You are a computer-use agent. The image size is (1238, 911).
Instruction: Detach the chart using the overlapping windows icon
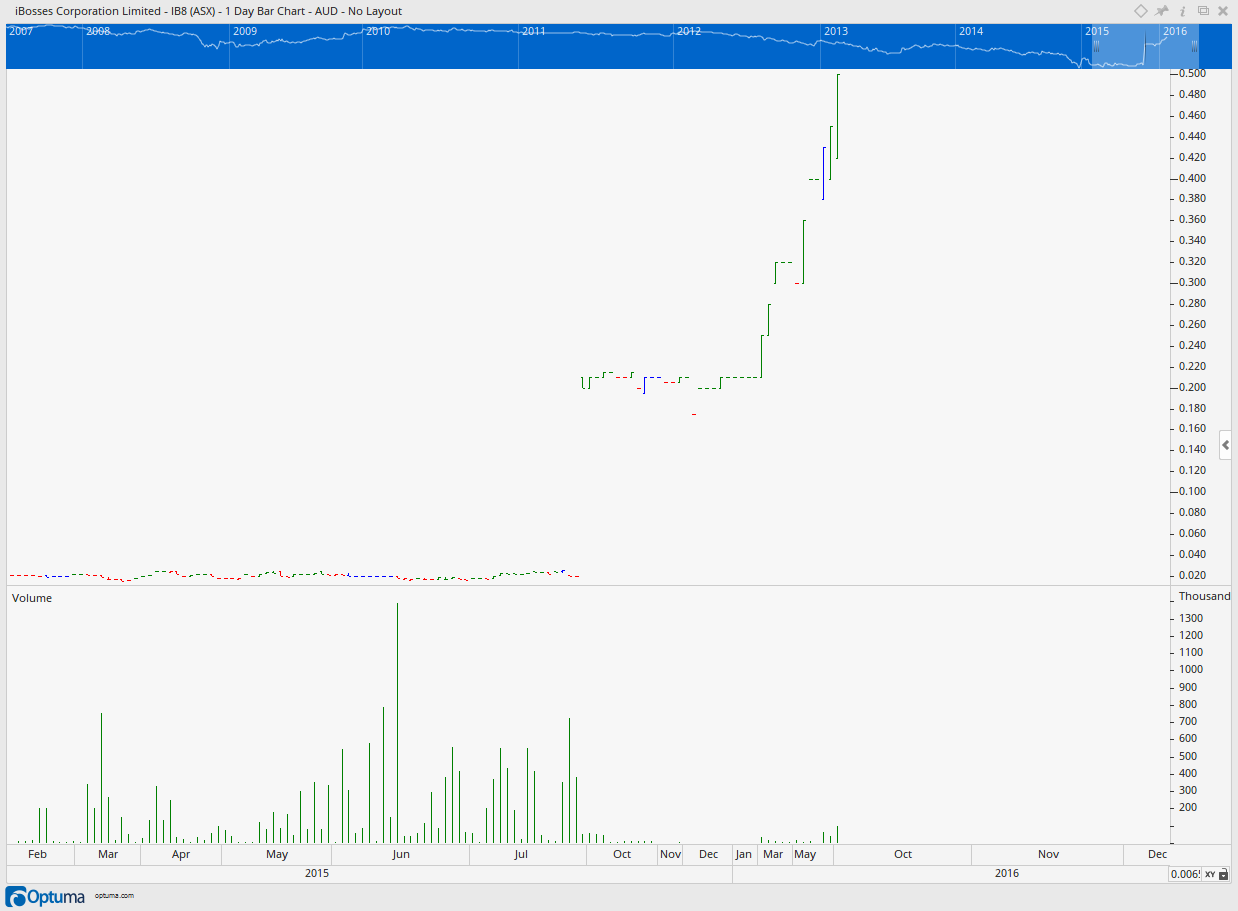(x=1203, y=11)
